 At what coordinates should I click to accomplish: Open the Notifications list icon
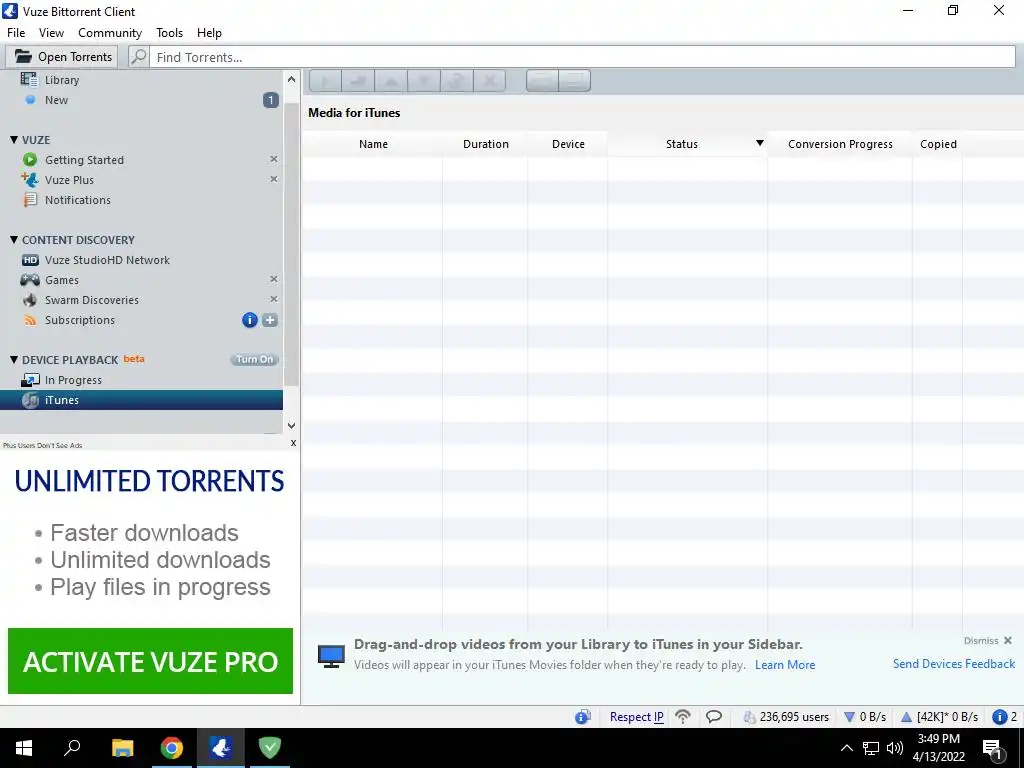click(30, 200)
